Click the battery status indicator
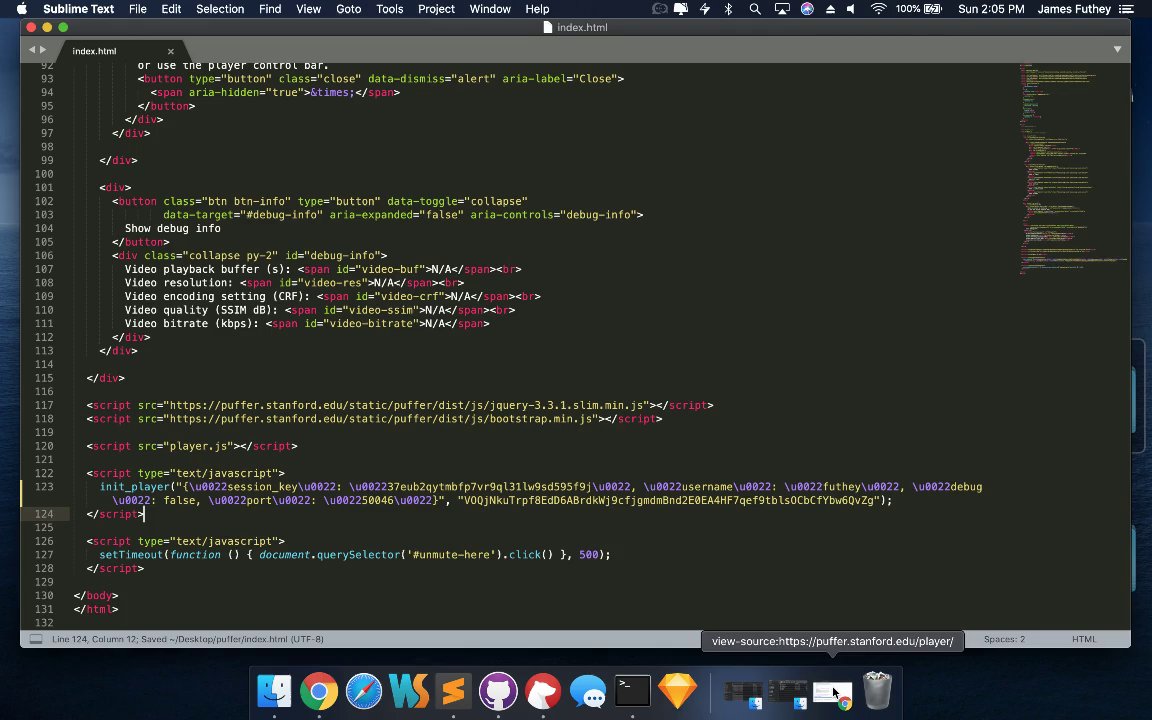Viewport: 1152px width, 720px height. click(x=918, y=9)
